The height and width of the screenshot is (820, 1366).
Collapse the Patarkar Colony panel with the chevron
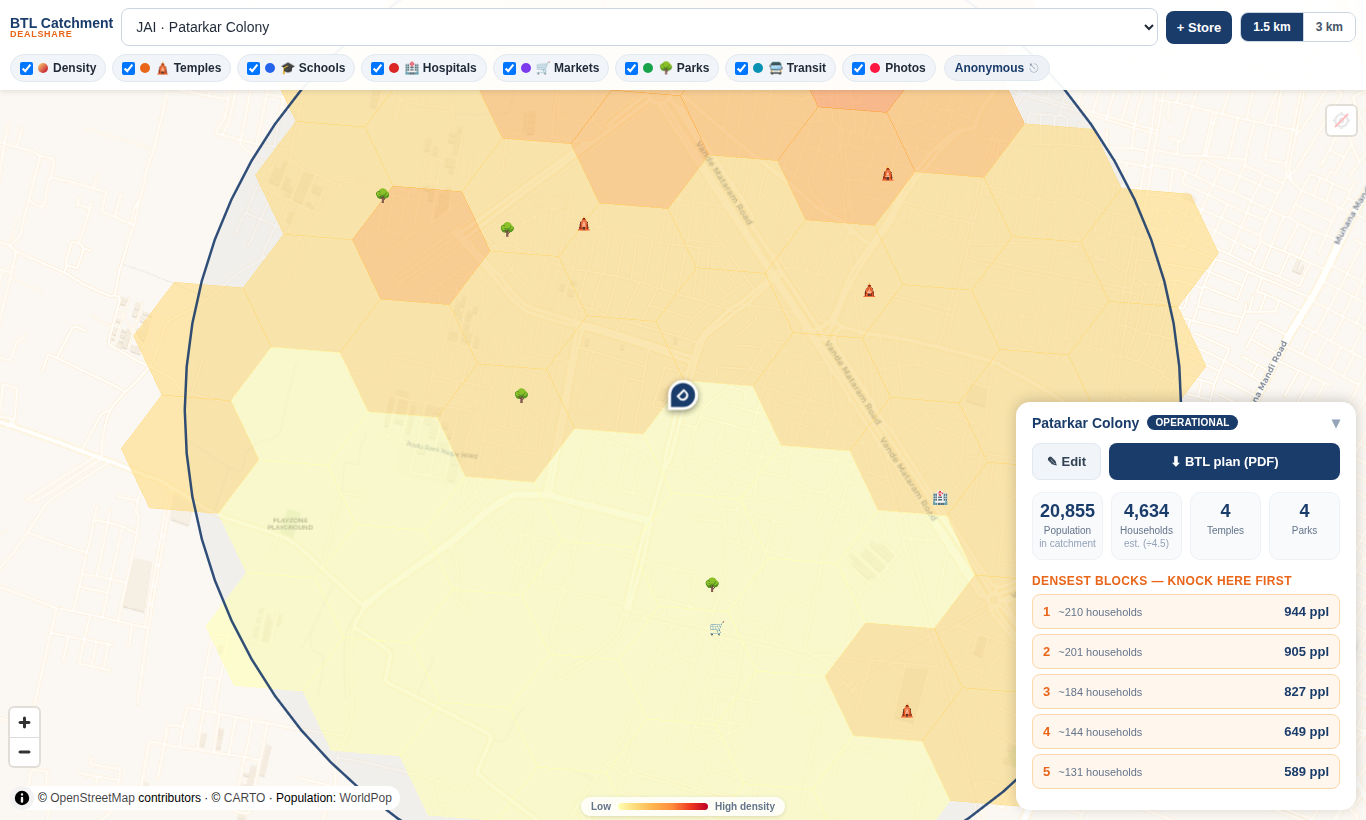click(1336, 423)
